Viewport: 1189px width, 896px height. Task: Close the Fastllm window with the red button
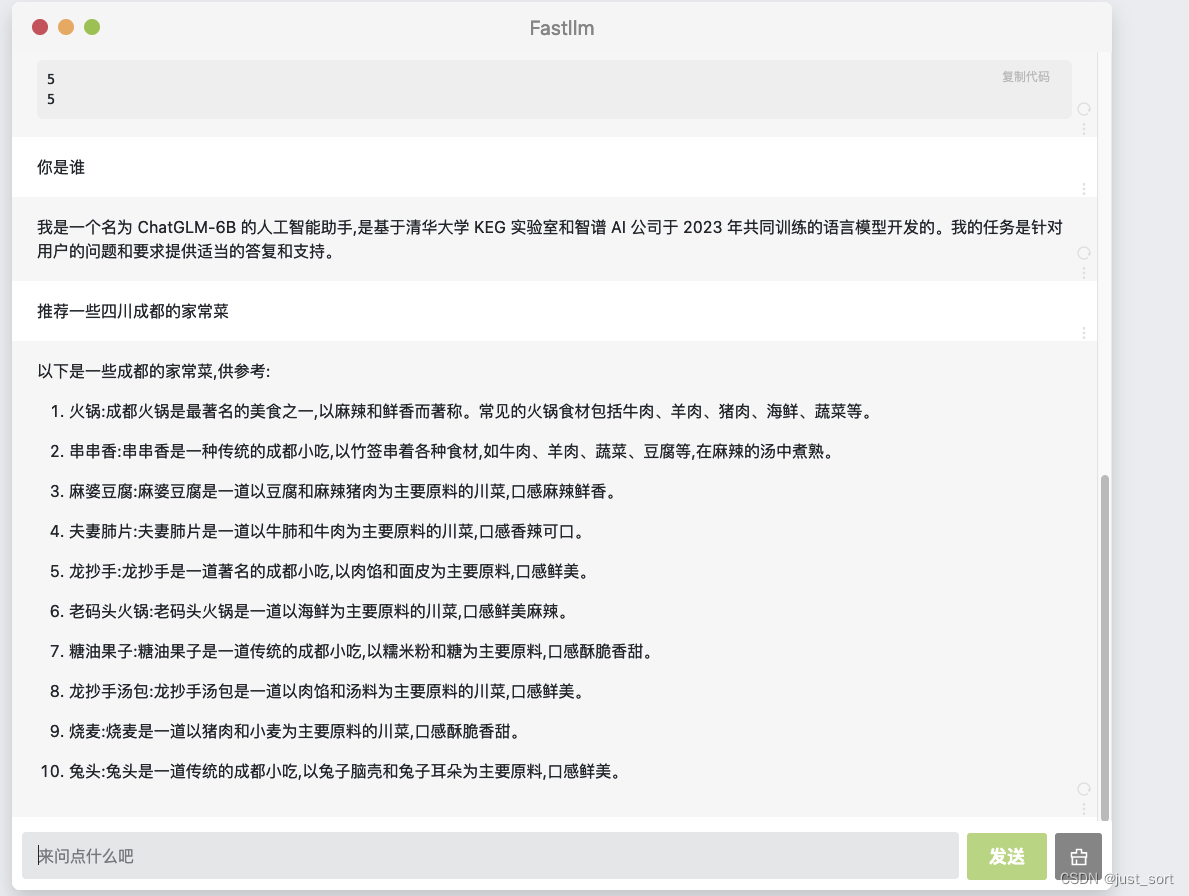(x=40, y=27)
